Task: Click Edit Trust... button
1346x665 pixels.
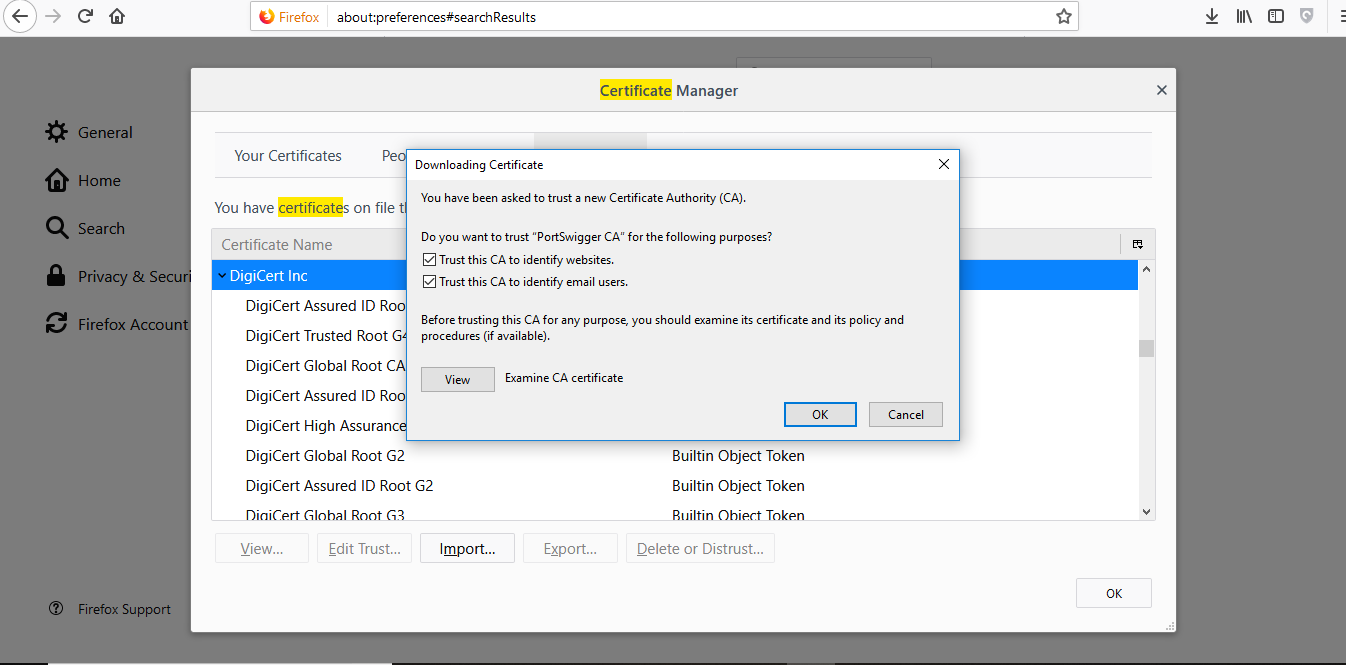Action: pyautogui.click(x=364, y=548)
